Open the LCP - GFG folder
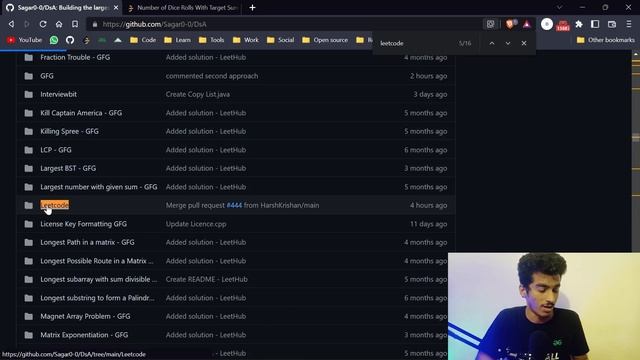 click(x=56, y=150)
